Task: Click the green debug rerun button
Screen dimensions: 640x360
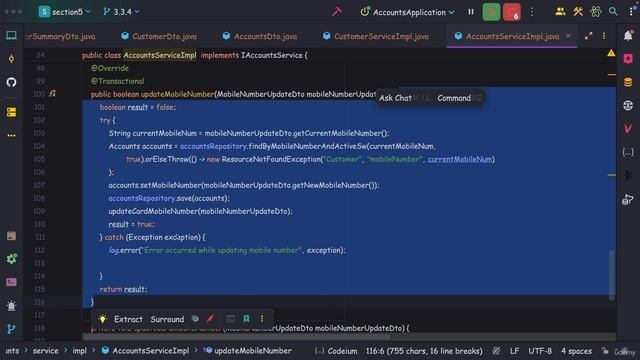Action: (x=491, y=12)
